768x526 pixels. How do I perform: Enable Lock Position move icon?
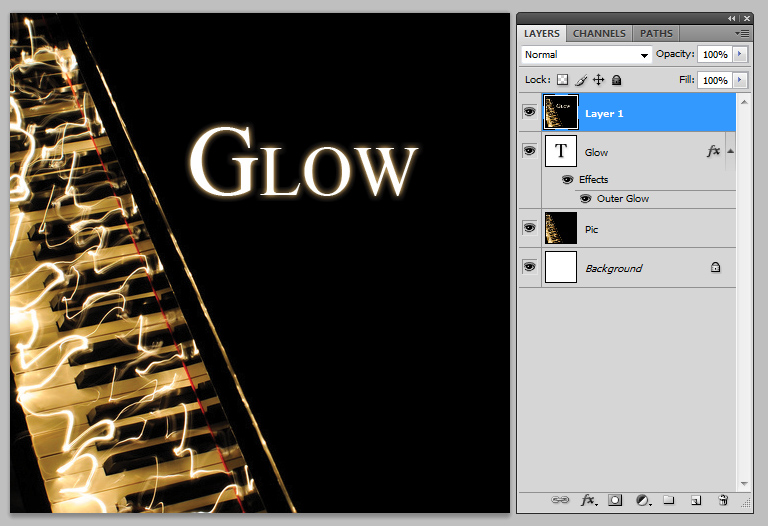point(598,80)
